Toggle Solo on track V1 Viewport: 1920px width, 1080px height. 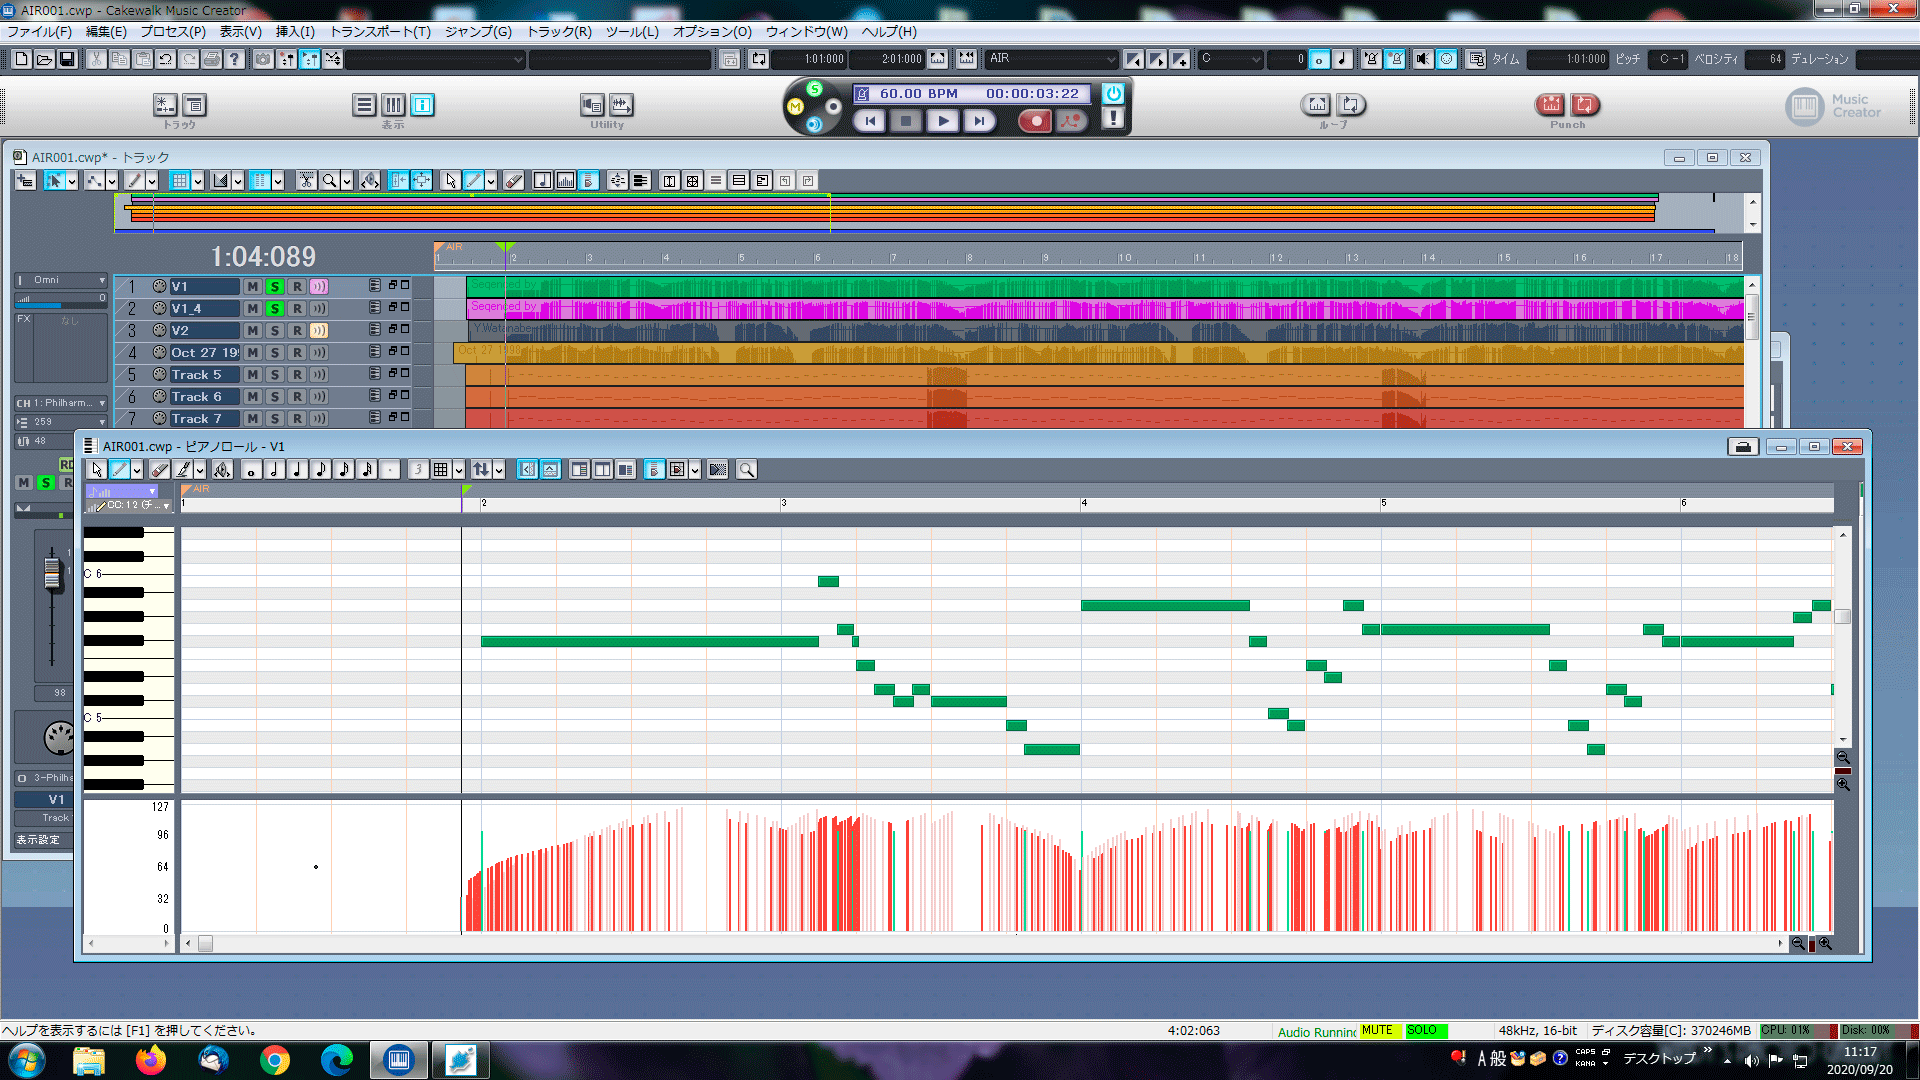pos(275,287)
